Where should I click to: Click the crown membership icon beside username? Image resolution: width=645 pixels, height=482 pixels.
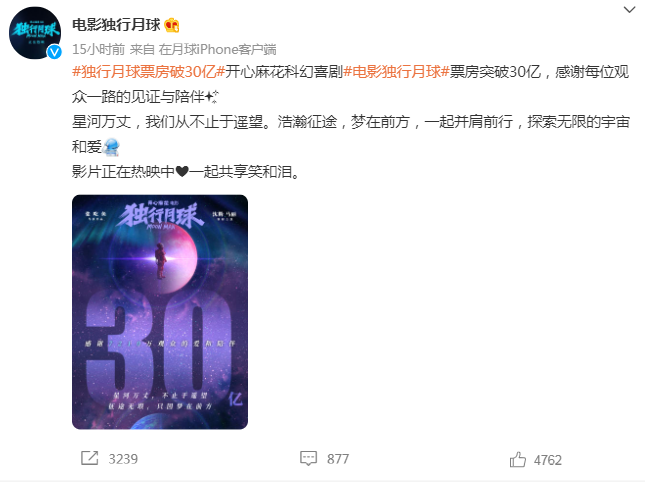point(172,25)
